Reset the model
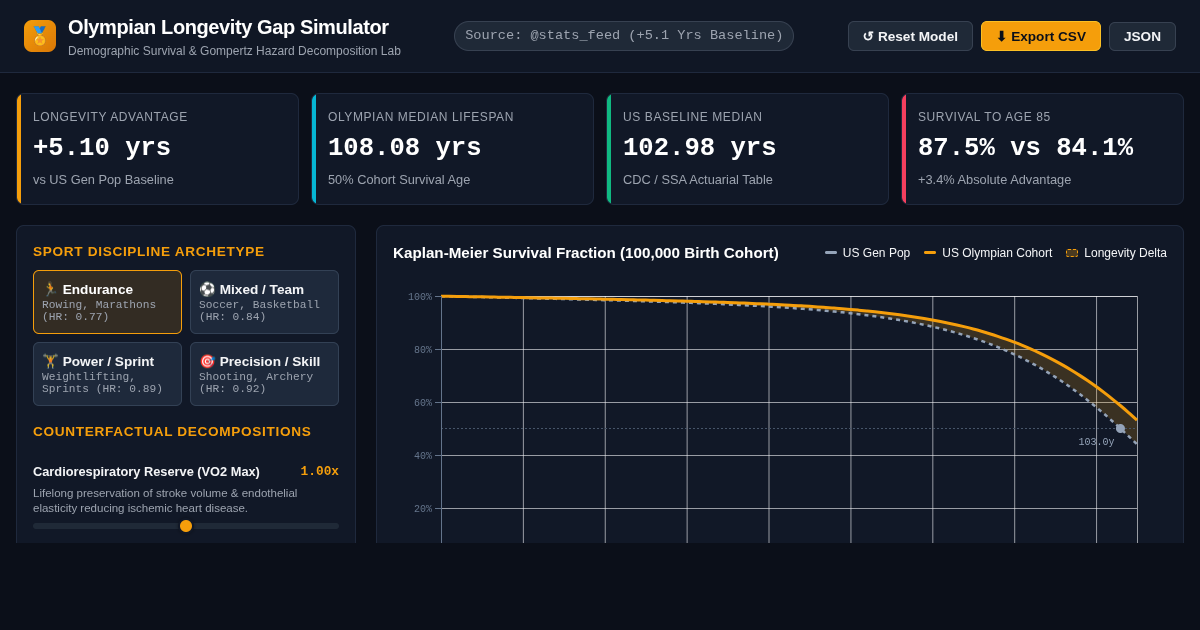This screenshot has width=1200, height=630. [910, 36]
